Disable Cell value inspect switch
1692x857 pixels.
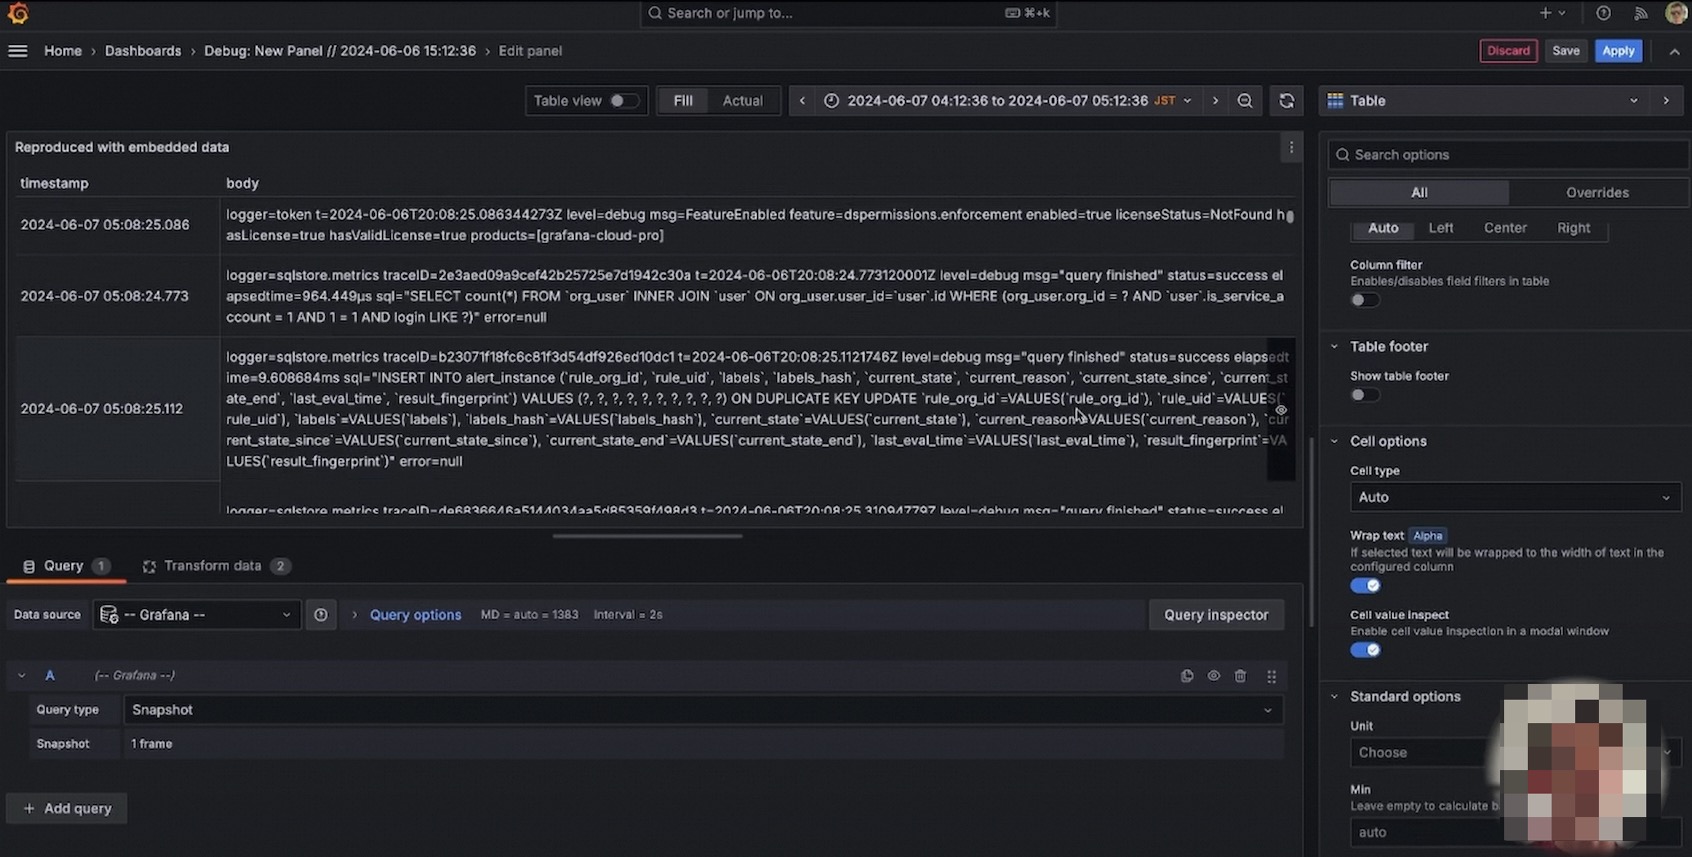coord(1365,650)
